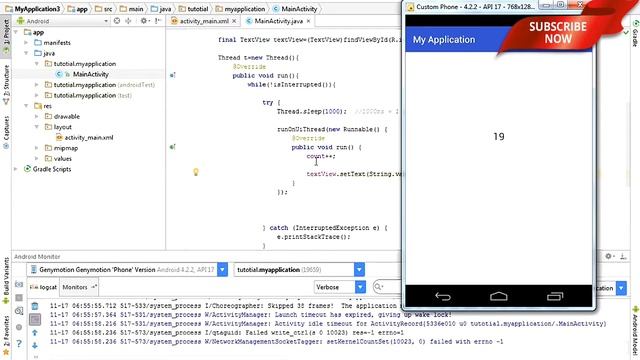Viewport: 640px width, 360px height.
Task: Open the Project tool window sidebar tab
Action: click(x=6, y=37)
